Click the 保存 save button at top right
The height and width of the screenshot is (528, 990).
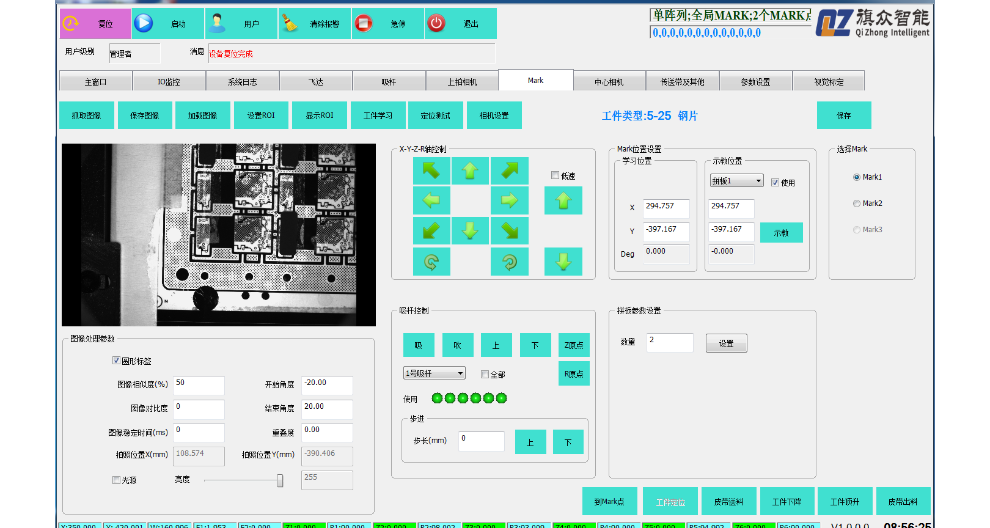(844, 116)
